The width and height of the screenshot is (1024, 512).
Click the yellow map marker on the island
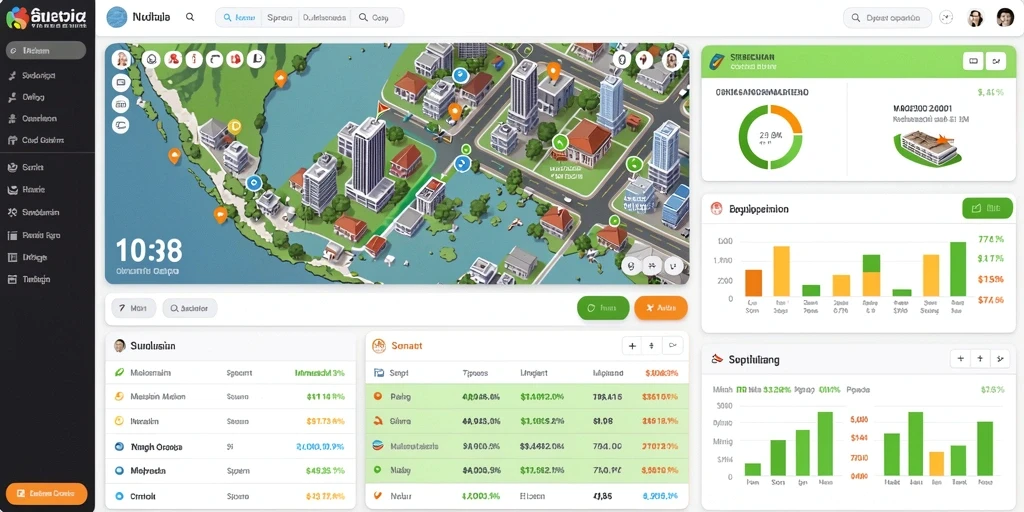(235, 125)
